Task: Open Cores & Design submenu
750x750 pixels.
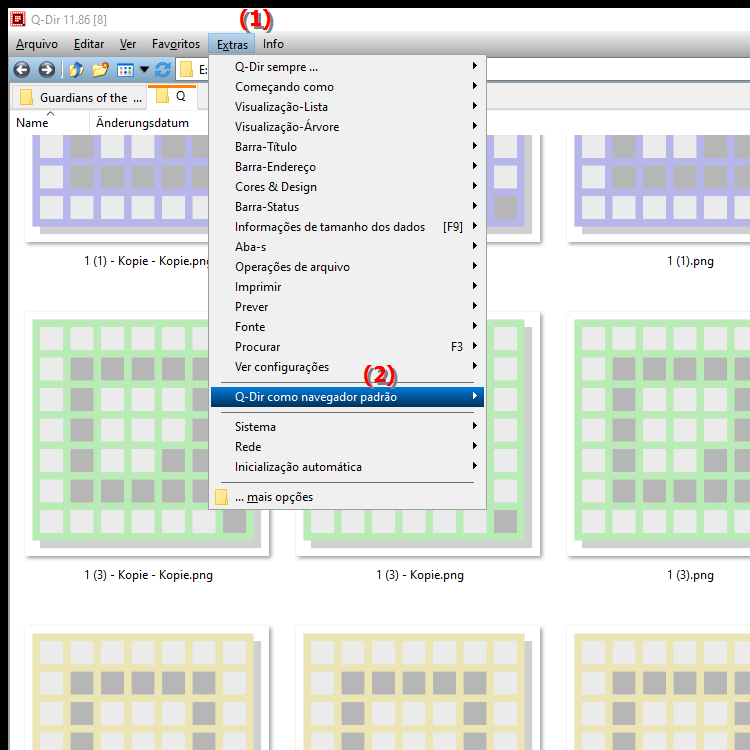Action: [x=347, y=187]
